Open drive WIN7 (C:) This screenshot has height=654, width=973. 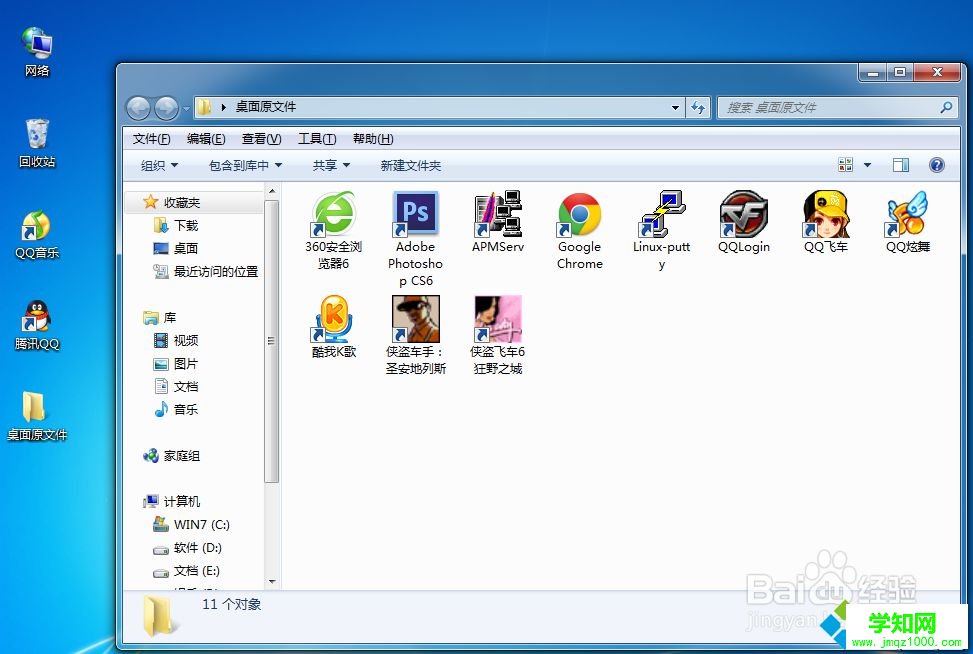pyautogui.click(x=191, y=525)
